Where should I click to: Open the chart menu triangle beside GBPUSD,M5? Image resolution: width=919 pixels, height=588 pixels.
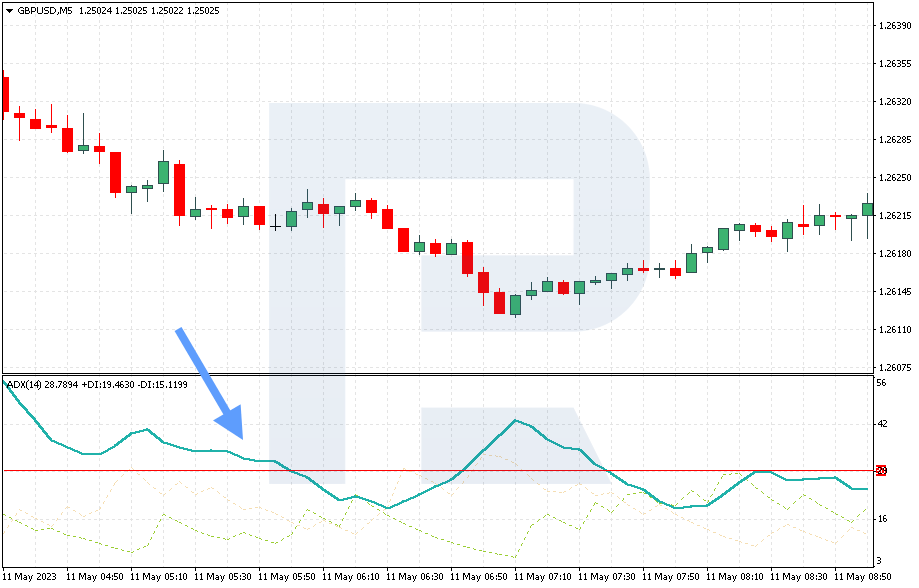tap(9, 11)
